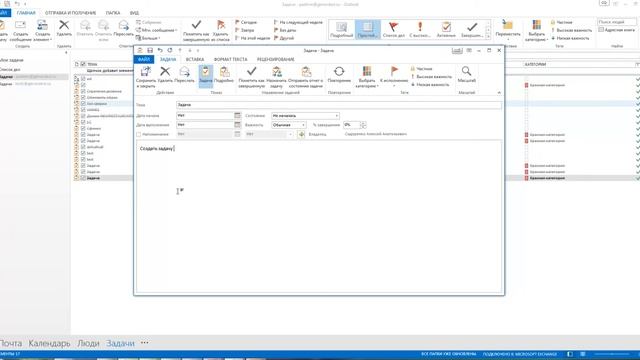The height and width of the screenshot is (360, 640).
Task: Expand Создать элемент dropdown in main ribbon
Action: point(42,31)
